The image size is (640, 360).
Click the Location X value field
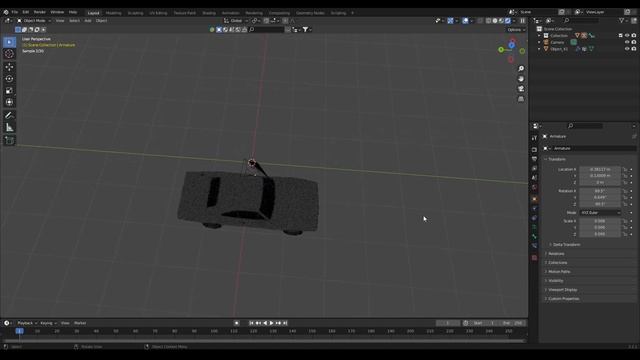tap(600, 169)
